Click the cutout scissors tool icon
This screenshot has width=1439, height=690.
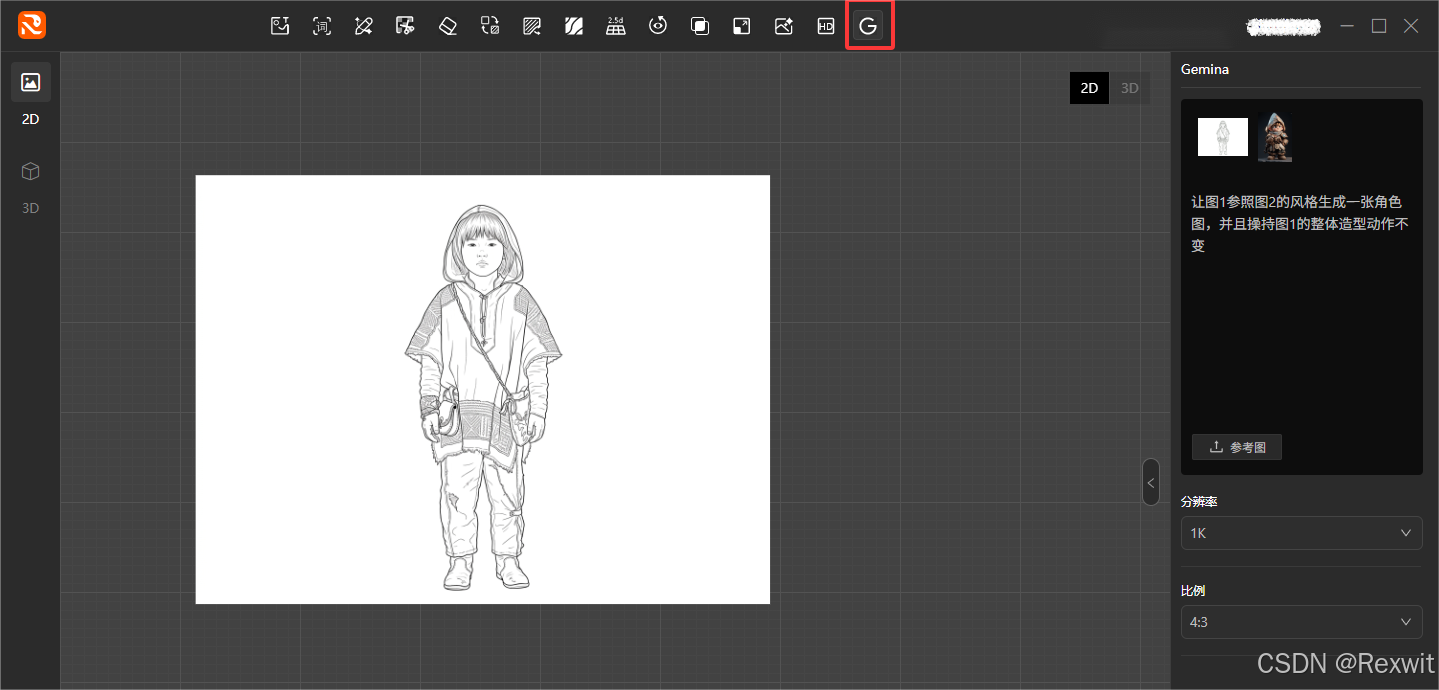coord(405,26)
